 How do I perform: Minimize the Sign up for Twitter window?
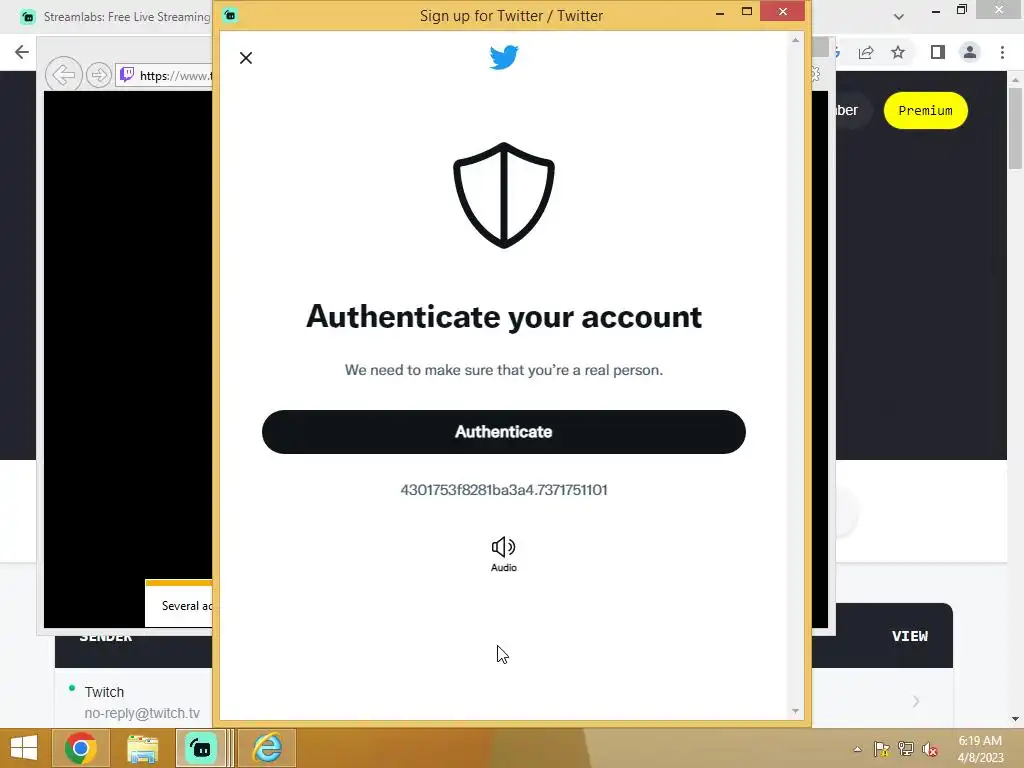click(720, 12)
